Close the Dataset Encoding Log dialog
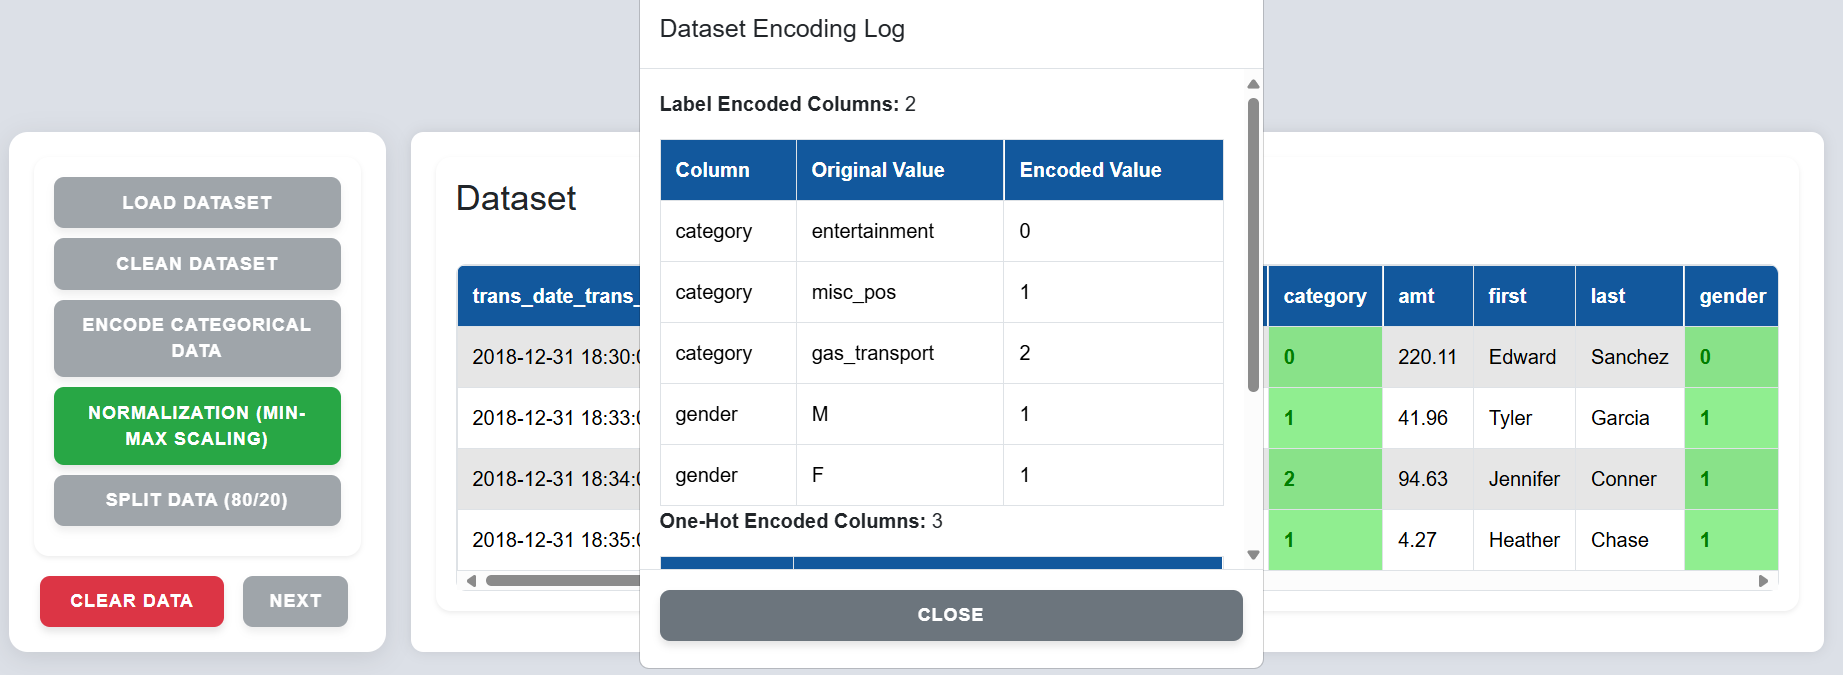Screen dimensions: 1843x675 (x=951, y=615)
